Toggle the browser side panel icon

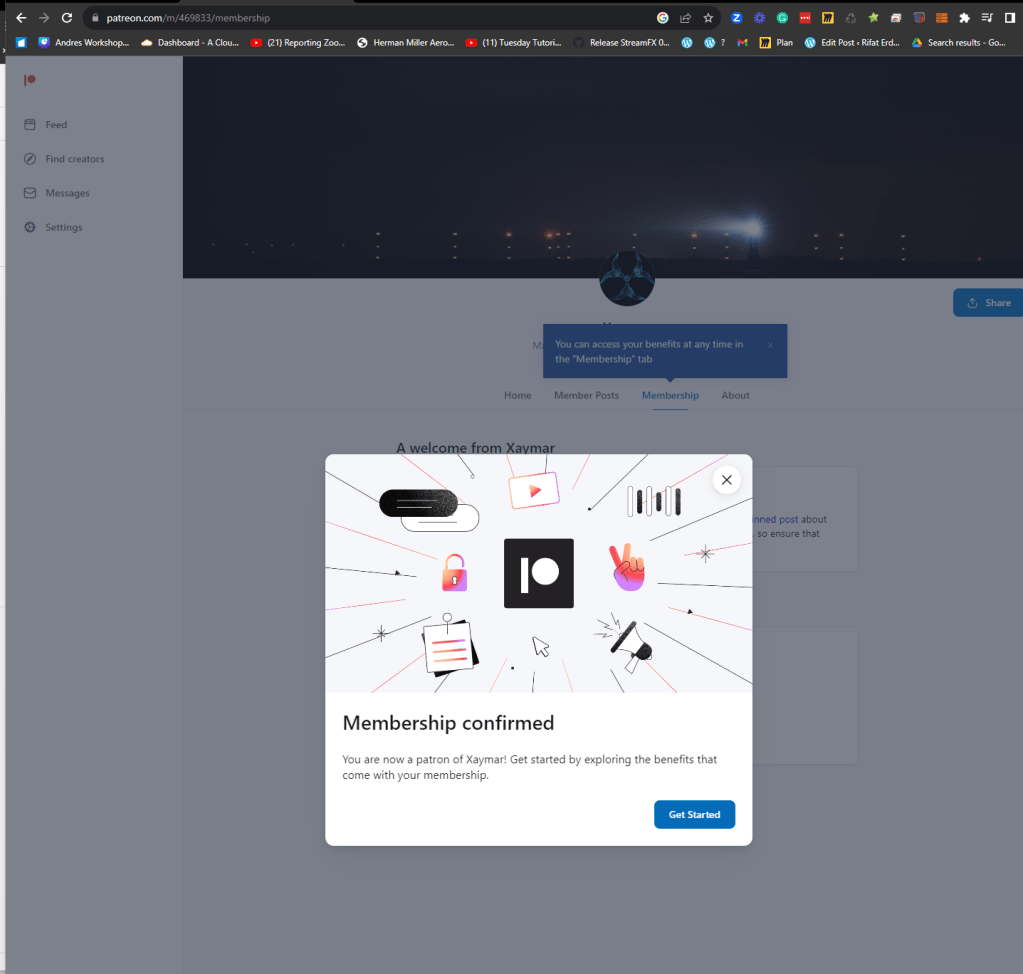pyautogui.click(x=1010, y=18)
